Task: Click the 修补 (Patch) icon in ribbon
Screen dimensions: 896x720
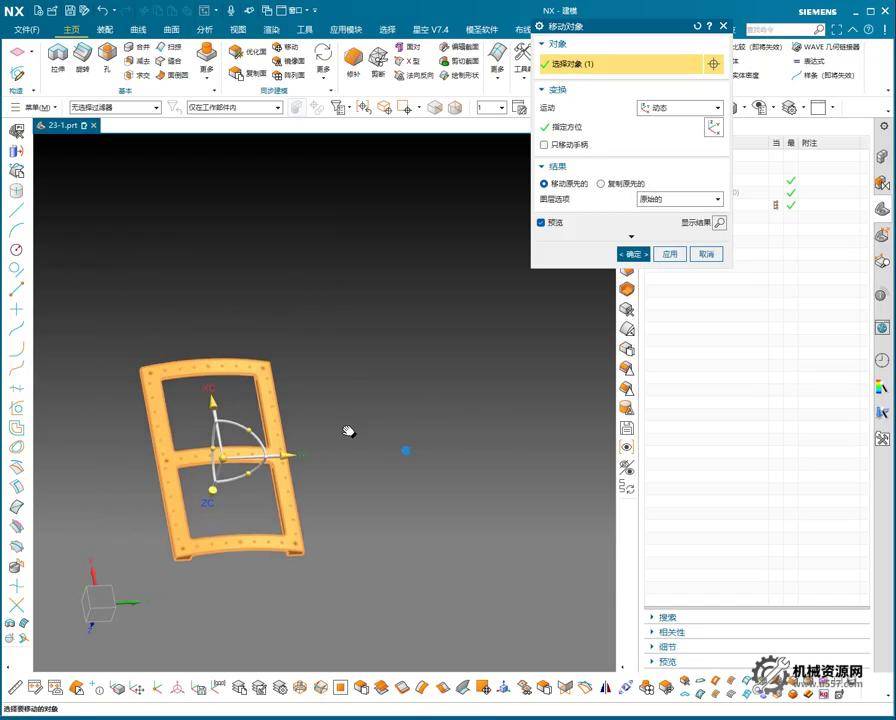Action: click(x=353, y=55)
